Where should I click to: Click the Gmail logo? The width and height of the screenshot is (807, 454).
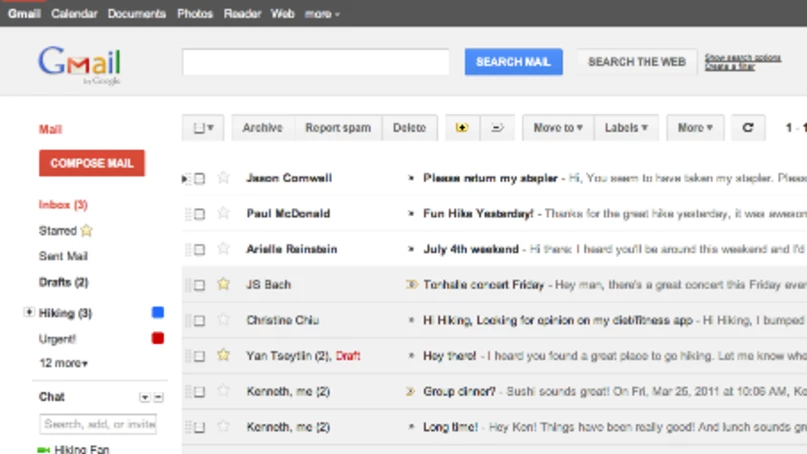79,65
